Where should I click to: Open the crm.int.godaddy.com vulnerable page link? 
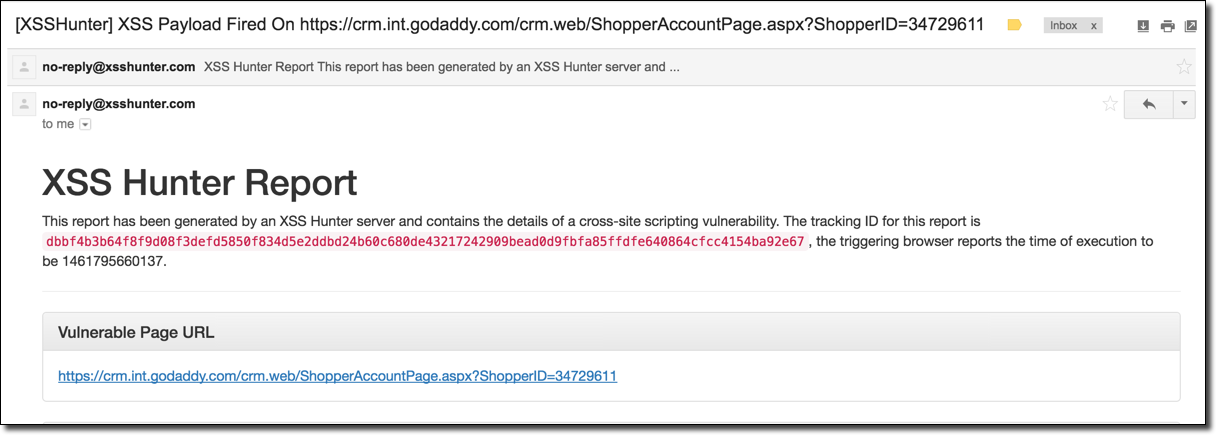(x=338, y=376)
